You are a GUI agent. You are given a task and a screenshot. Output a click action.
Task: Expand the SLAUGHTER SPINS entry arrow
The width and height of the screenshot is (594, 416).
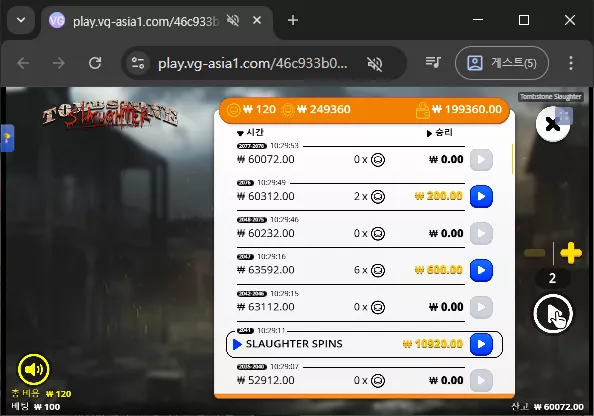tap(237, 344)
